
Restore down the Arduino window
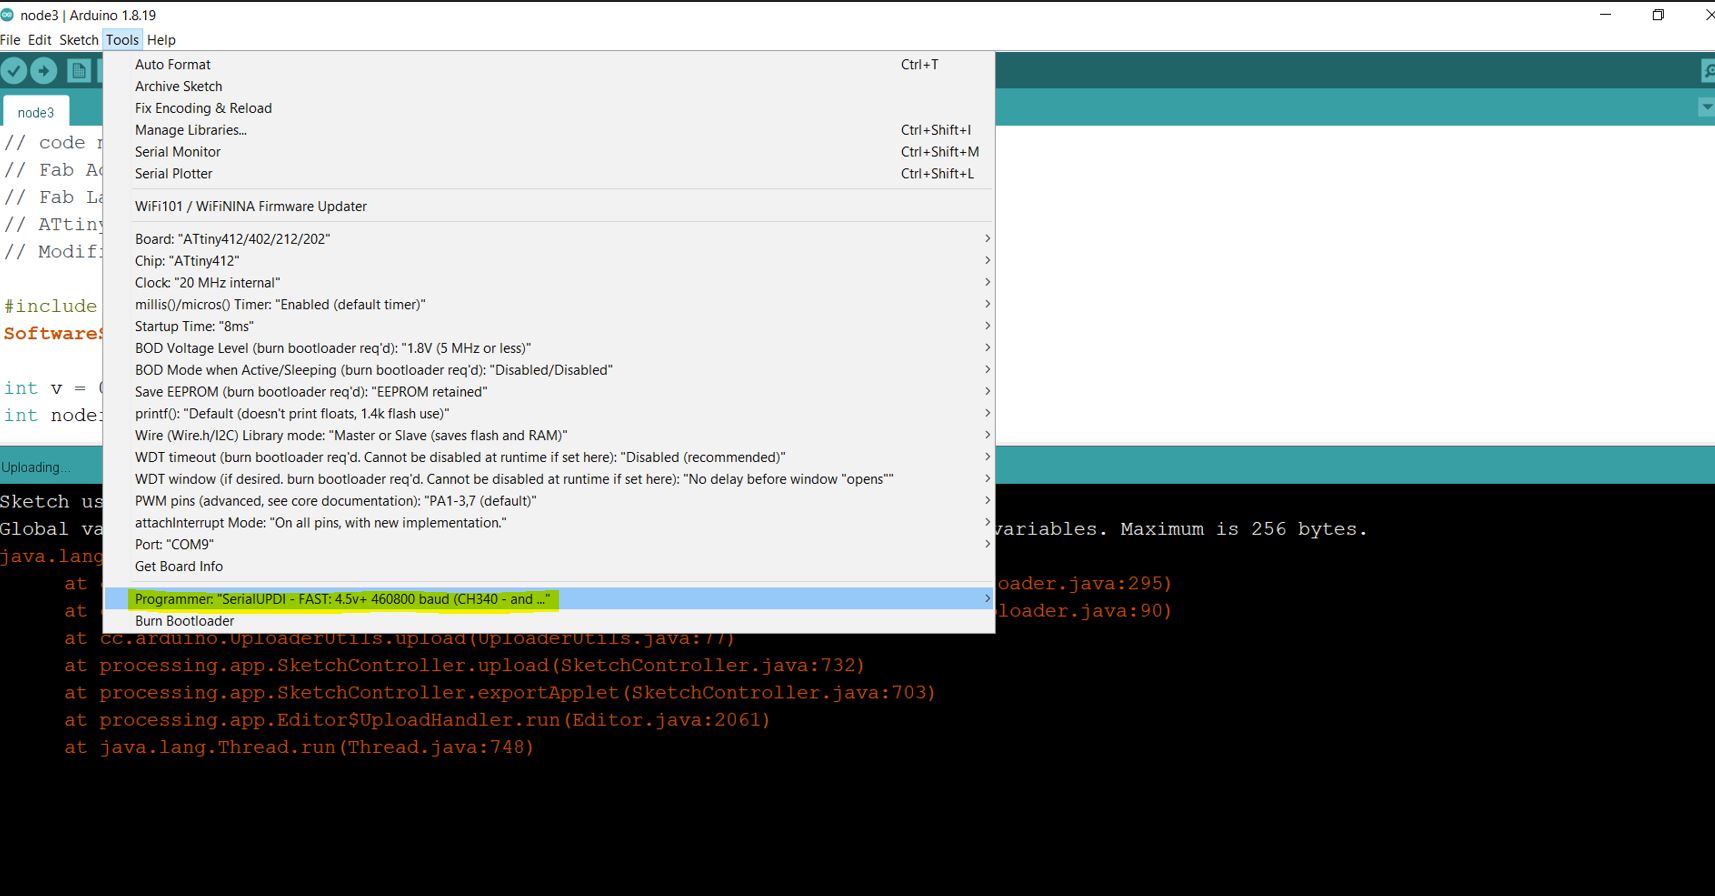tap(1658, 15)
